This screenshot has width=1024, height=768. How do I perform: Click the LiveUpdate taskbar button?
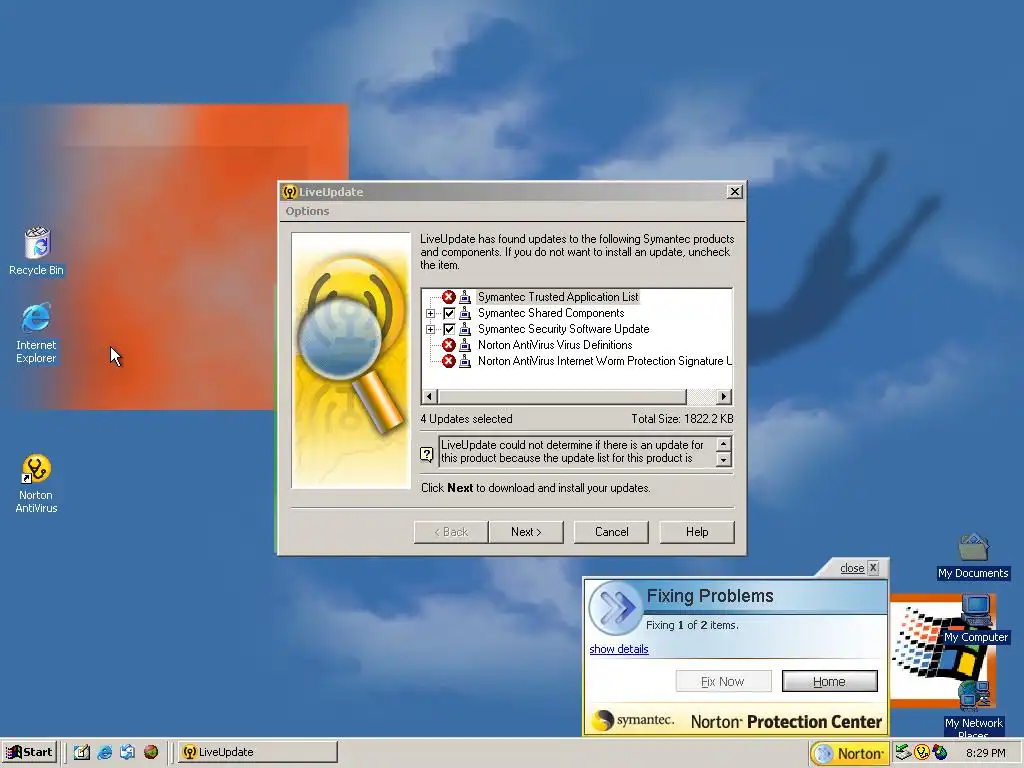pyautogui.click(x=258, y=752)
